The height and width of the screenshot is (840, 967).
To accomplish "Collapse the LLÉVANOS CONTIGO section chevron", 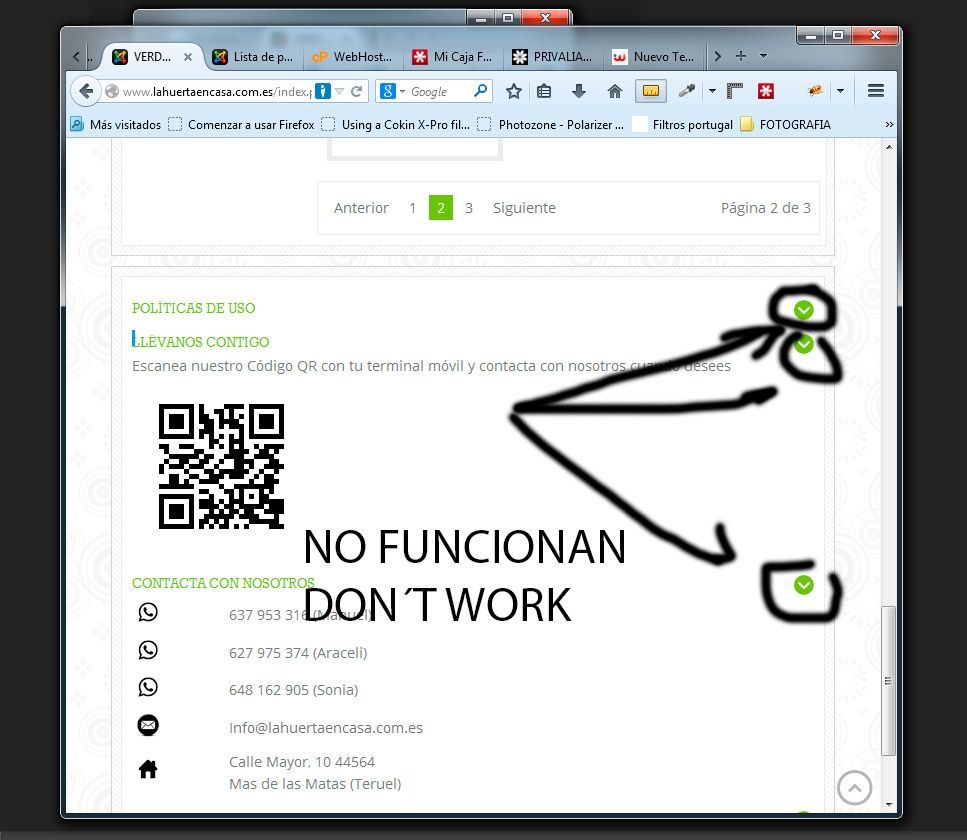I will pos(804,344).
